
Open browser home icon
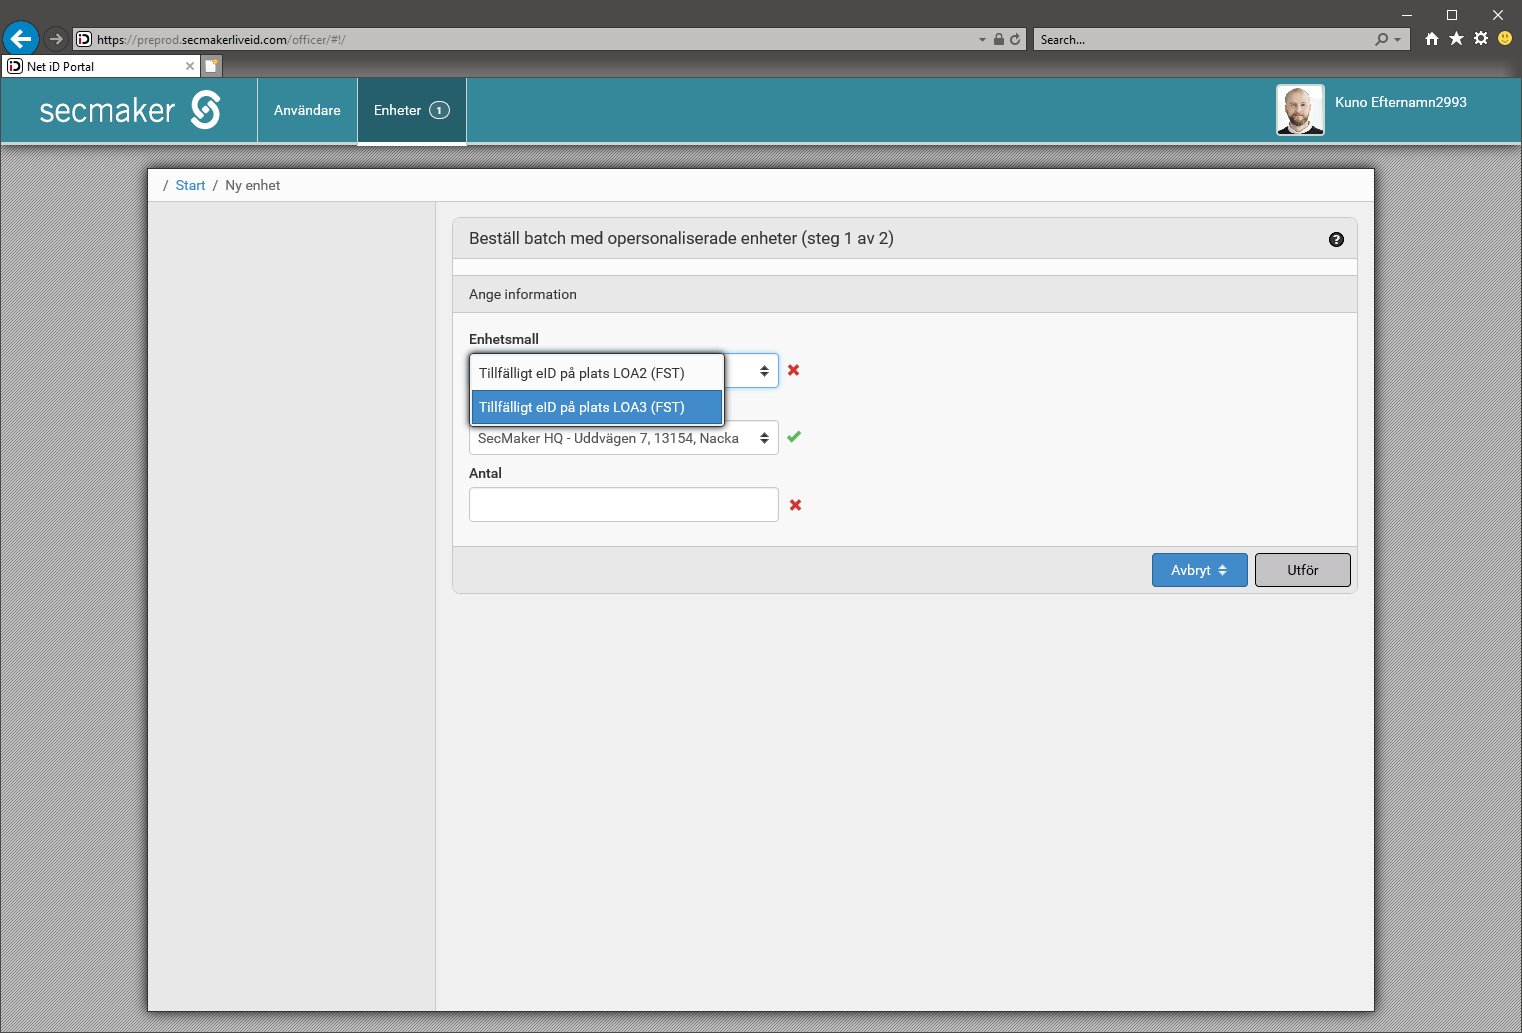coord(1432,38)
